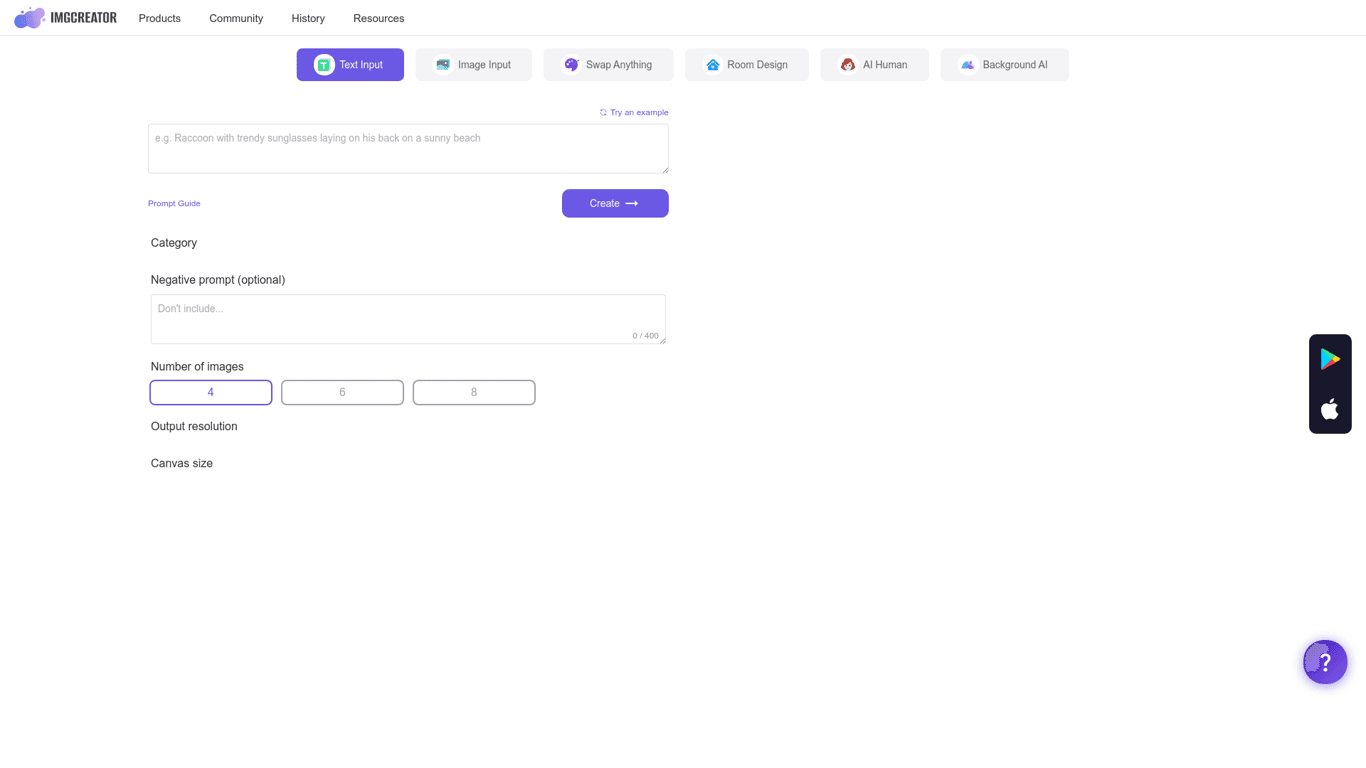Expand the Resources menu
The image size is (1366, 768).
378,18
